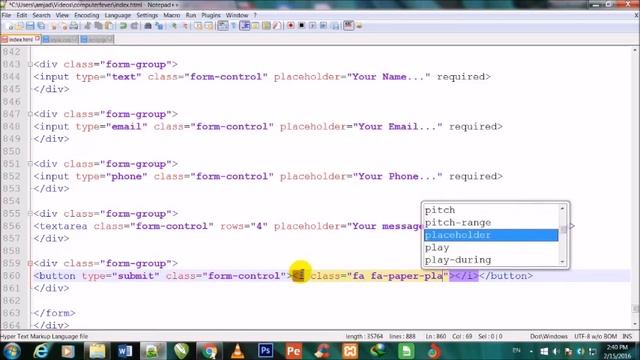Open the Edit menu
The width and height of the screenshot is (640, 360).
point(22,15)
